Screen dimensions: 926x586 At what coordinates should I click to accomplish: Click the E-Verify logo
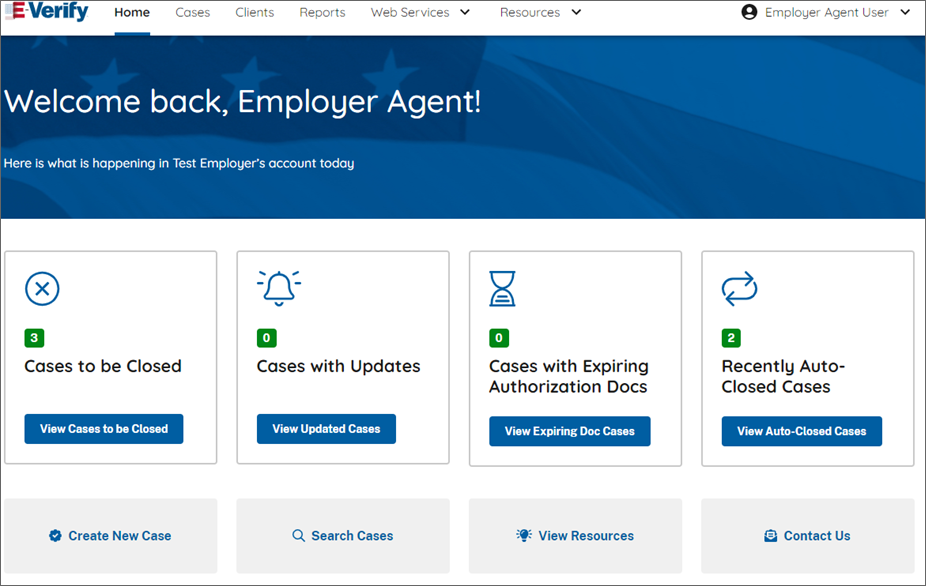pyautogui.click(x=46, y=11)
